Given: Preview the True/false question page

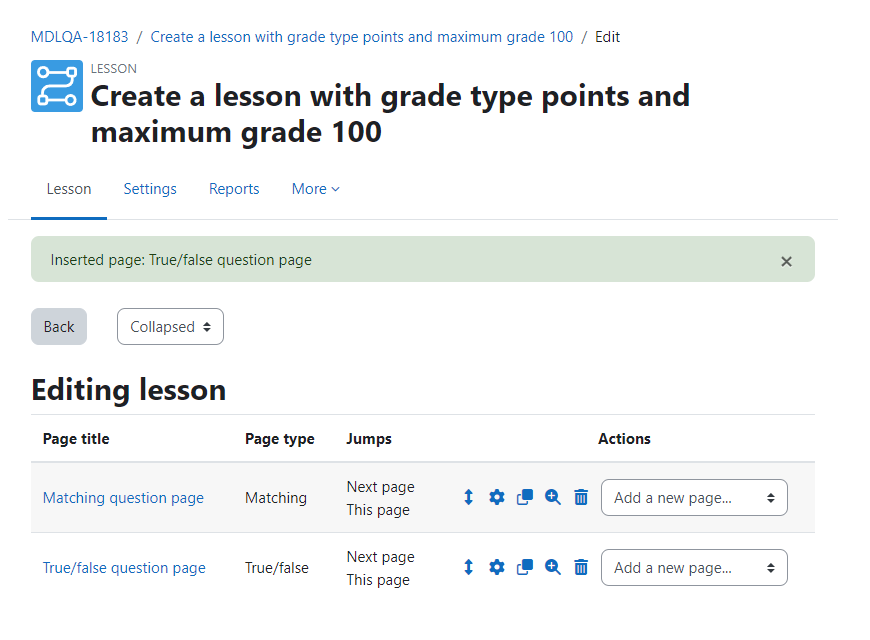Looking at the screenshot, I should click(x=553, y=567).
